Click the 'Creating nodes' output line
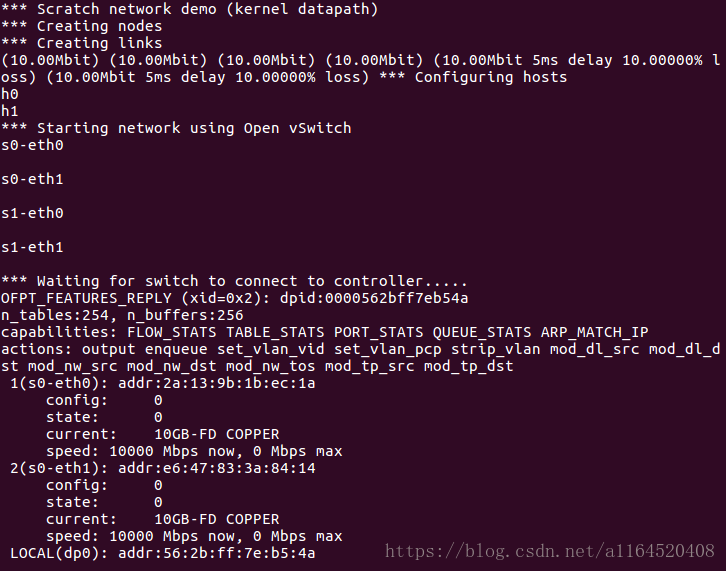Screen dimensions: 726x571 [81, 26]
